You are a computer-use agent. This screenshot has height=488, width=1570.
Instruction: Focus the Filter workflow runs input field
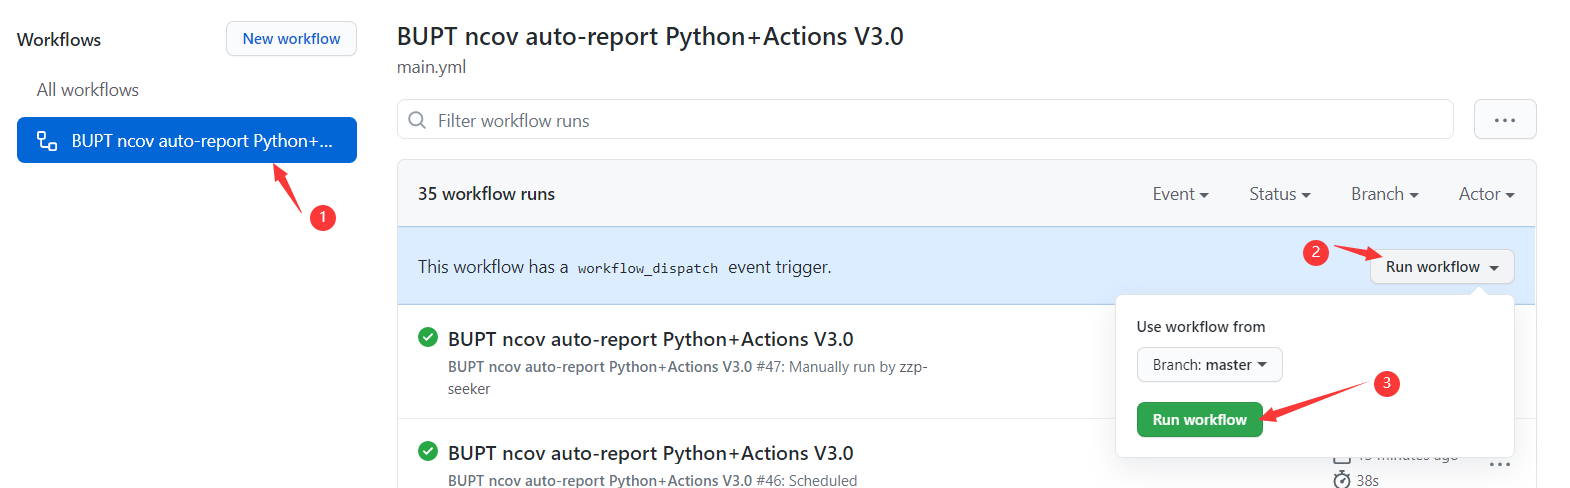coord(930,120)
